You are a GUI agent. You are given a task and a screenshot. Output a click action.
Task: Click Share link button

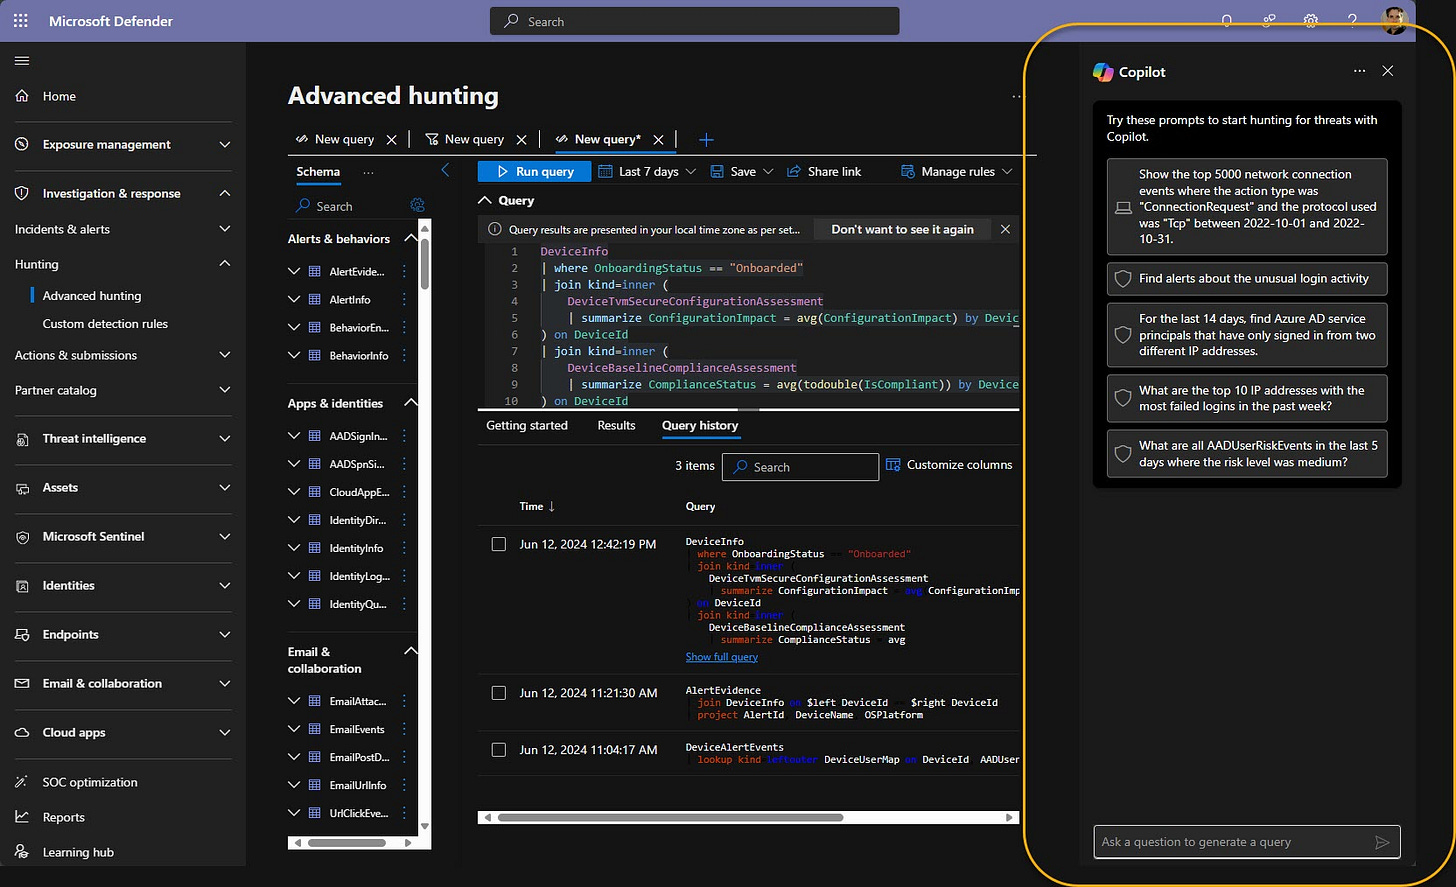[x=824, y=171]
